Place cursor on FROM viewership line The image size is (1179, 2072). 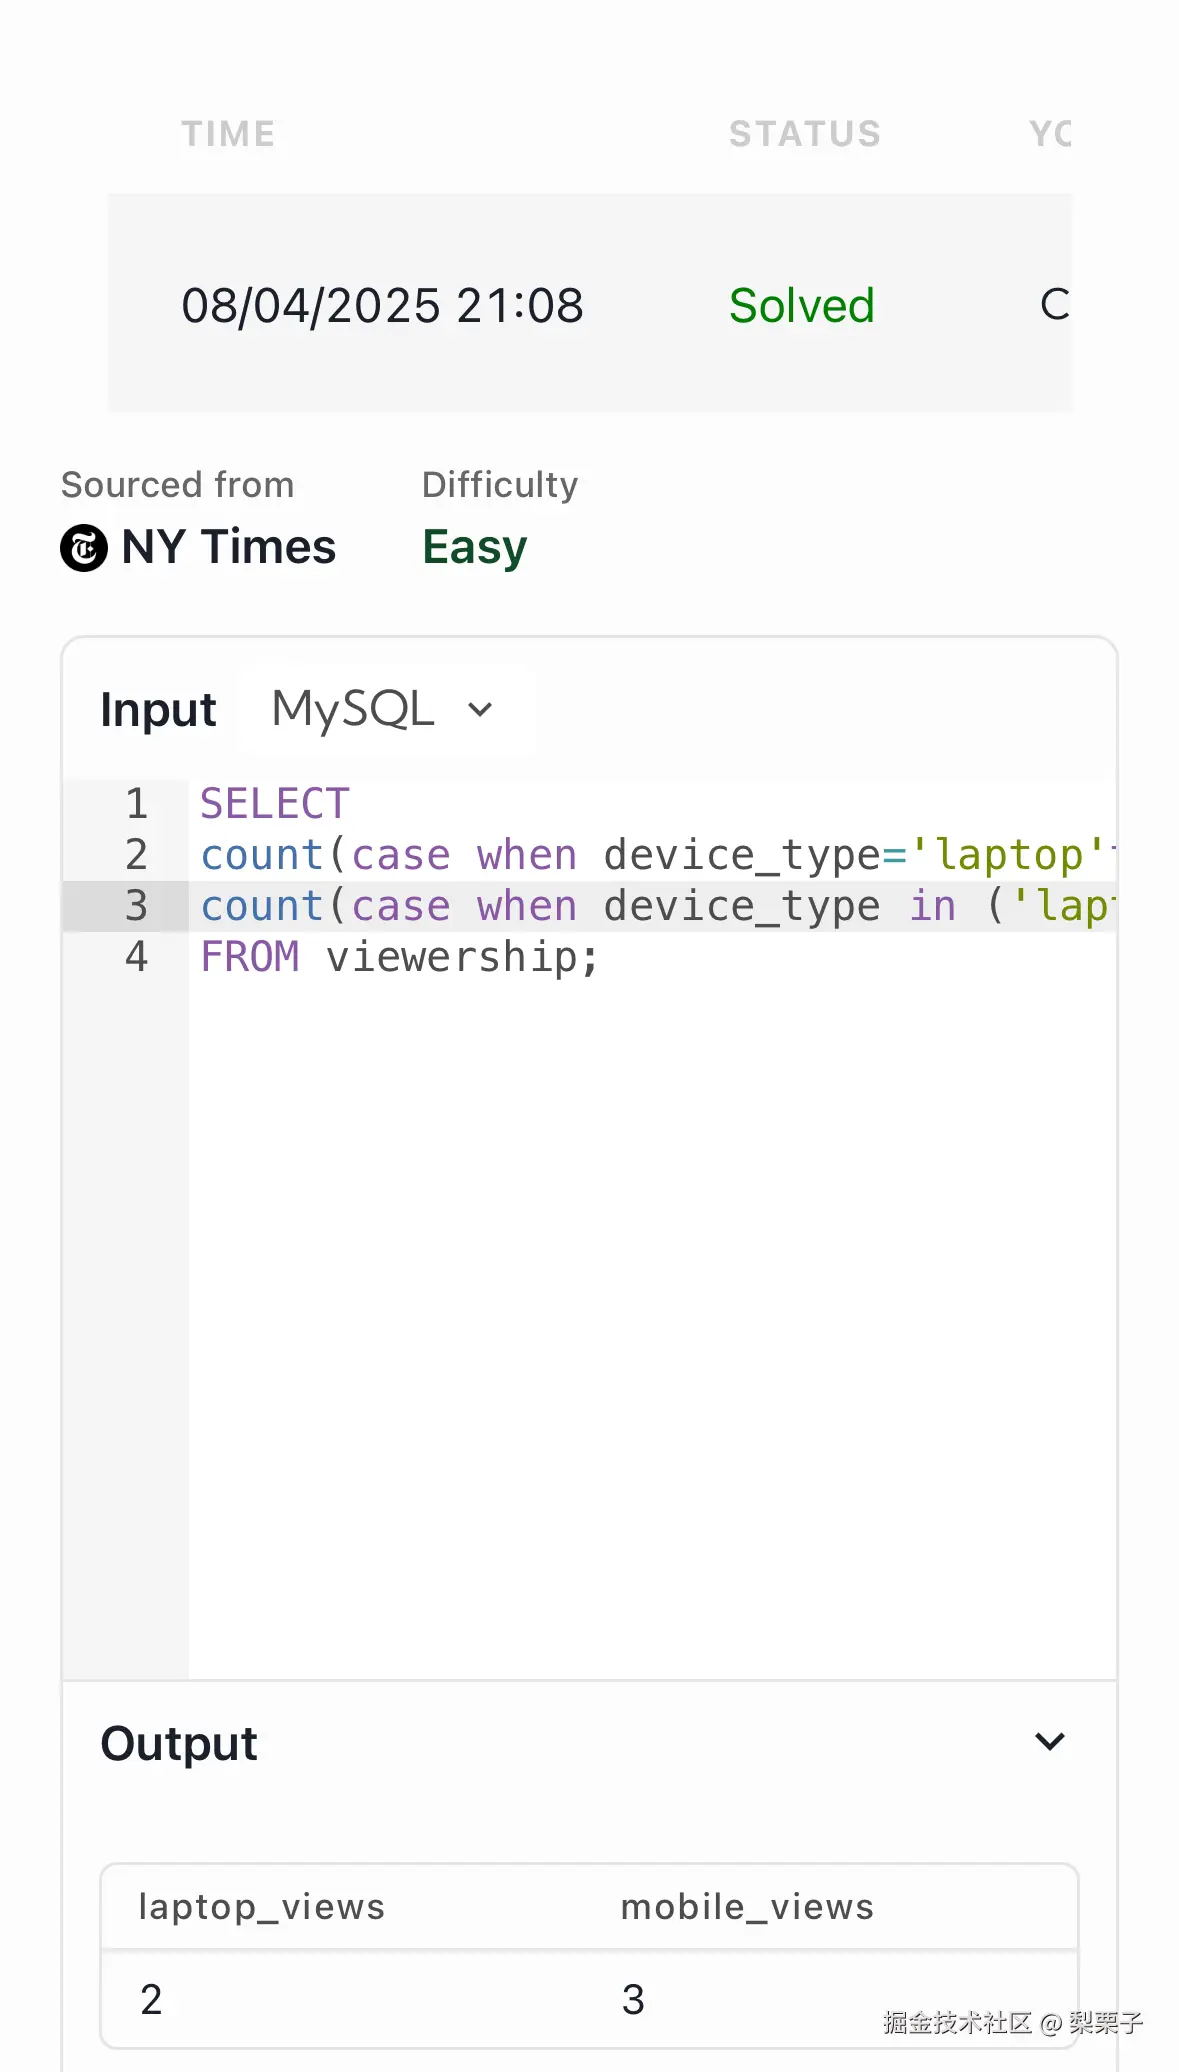tap(400, 957)
